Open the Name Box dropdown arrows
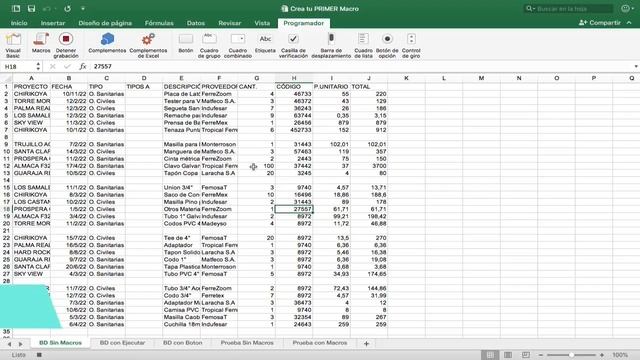640x360 pixels. (x=38, y=66)
